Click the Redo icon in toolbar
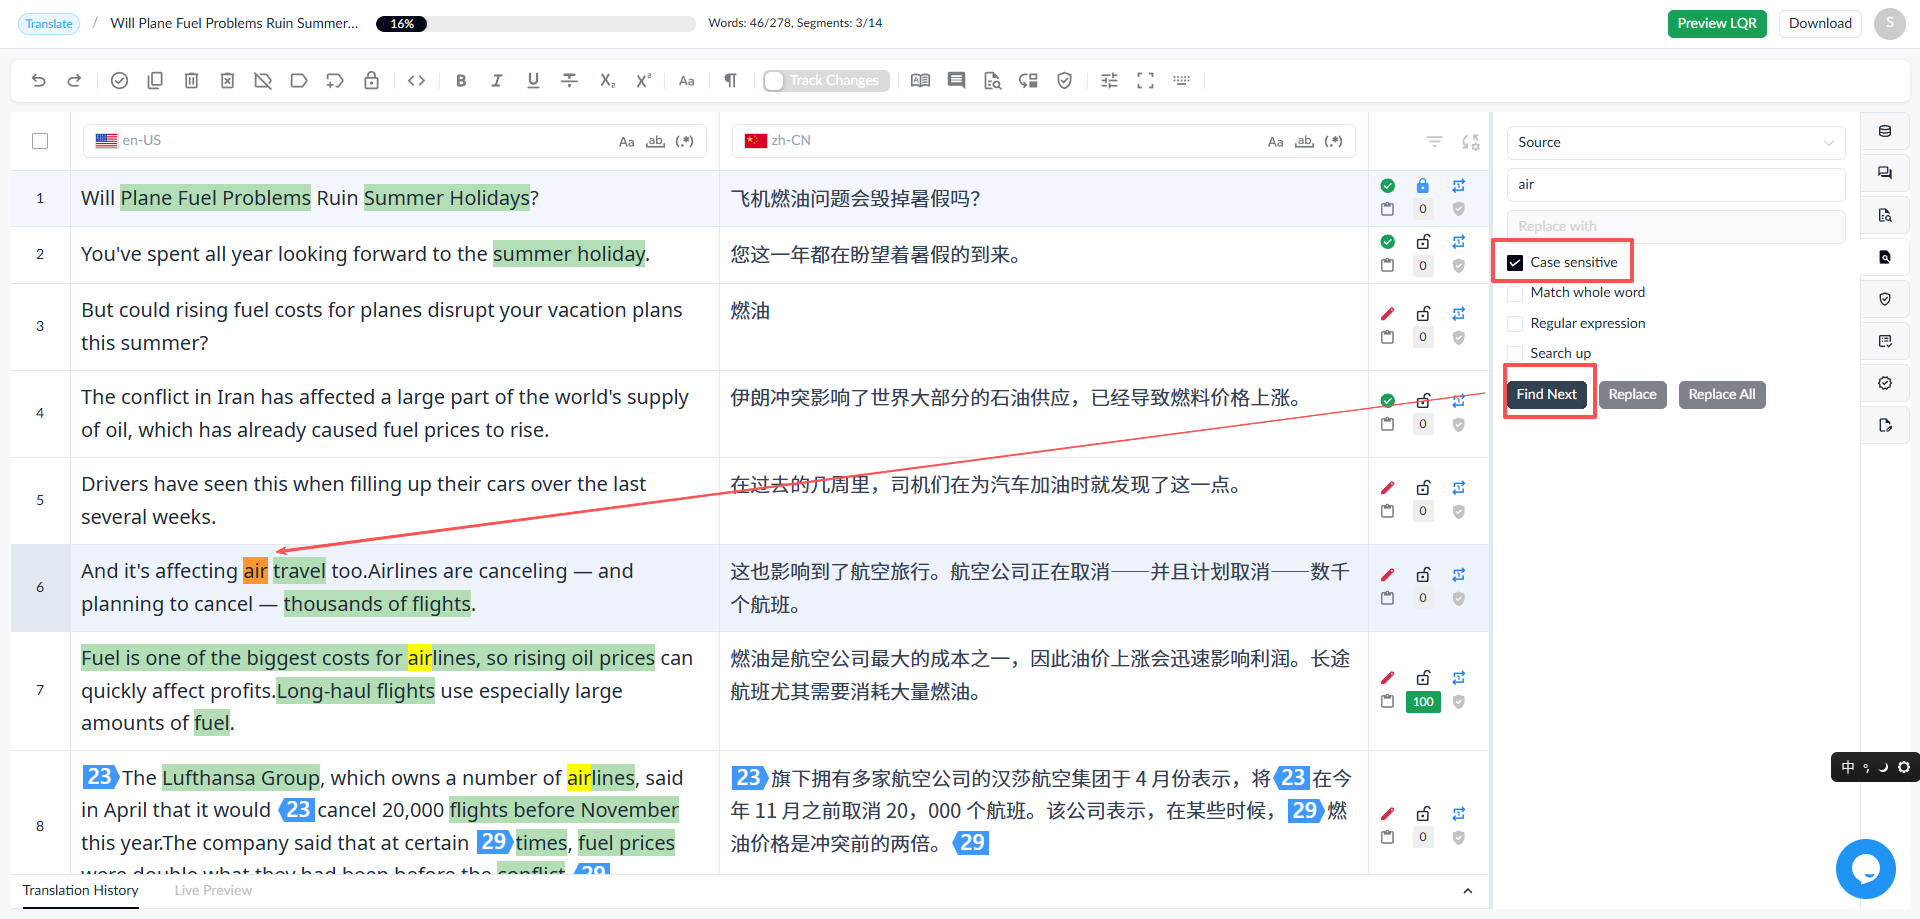This screenshot has width=1920, height=919. click(x=74, y=81)
